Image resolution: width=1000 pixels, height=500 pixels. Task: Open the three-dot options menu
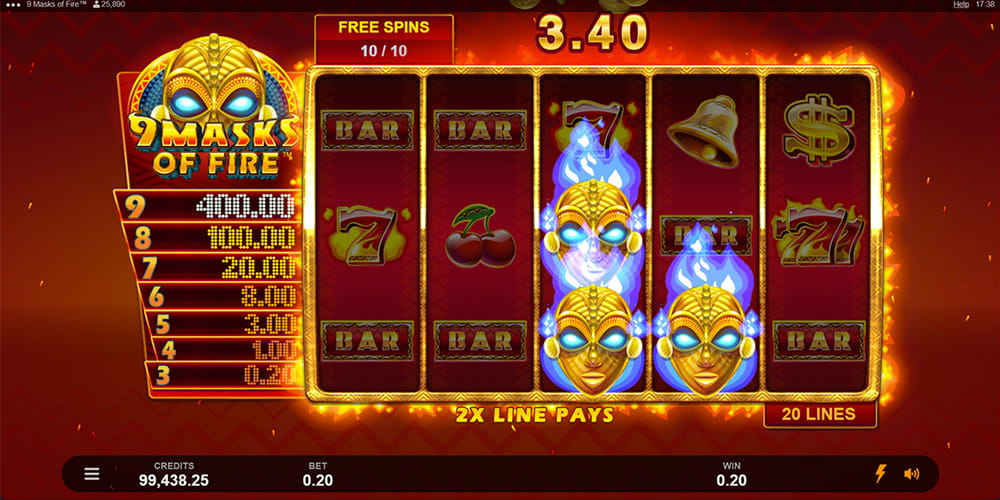12,4
